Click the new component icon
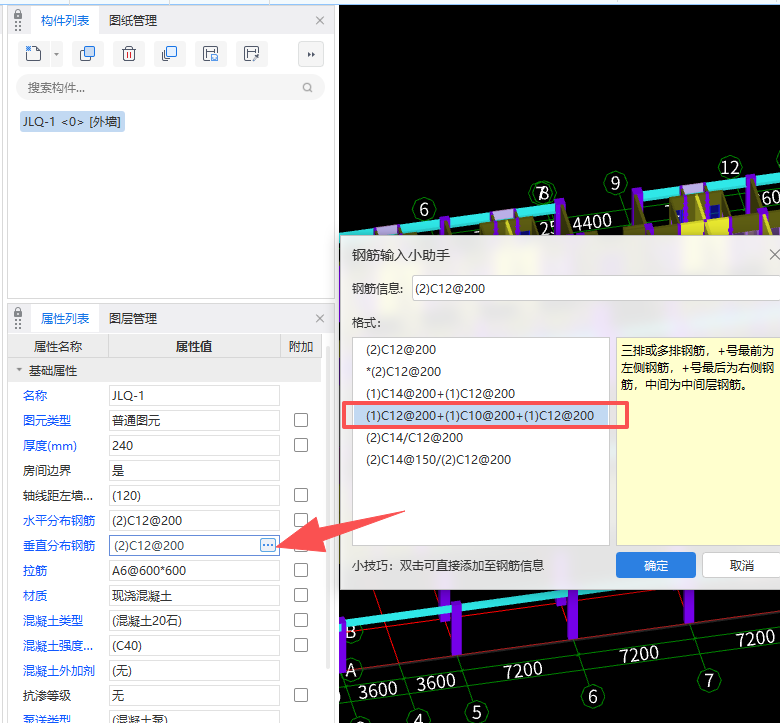This screenshot has width=780, height=723. pos(33,54)
